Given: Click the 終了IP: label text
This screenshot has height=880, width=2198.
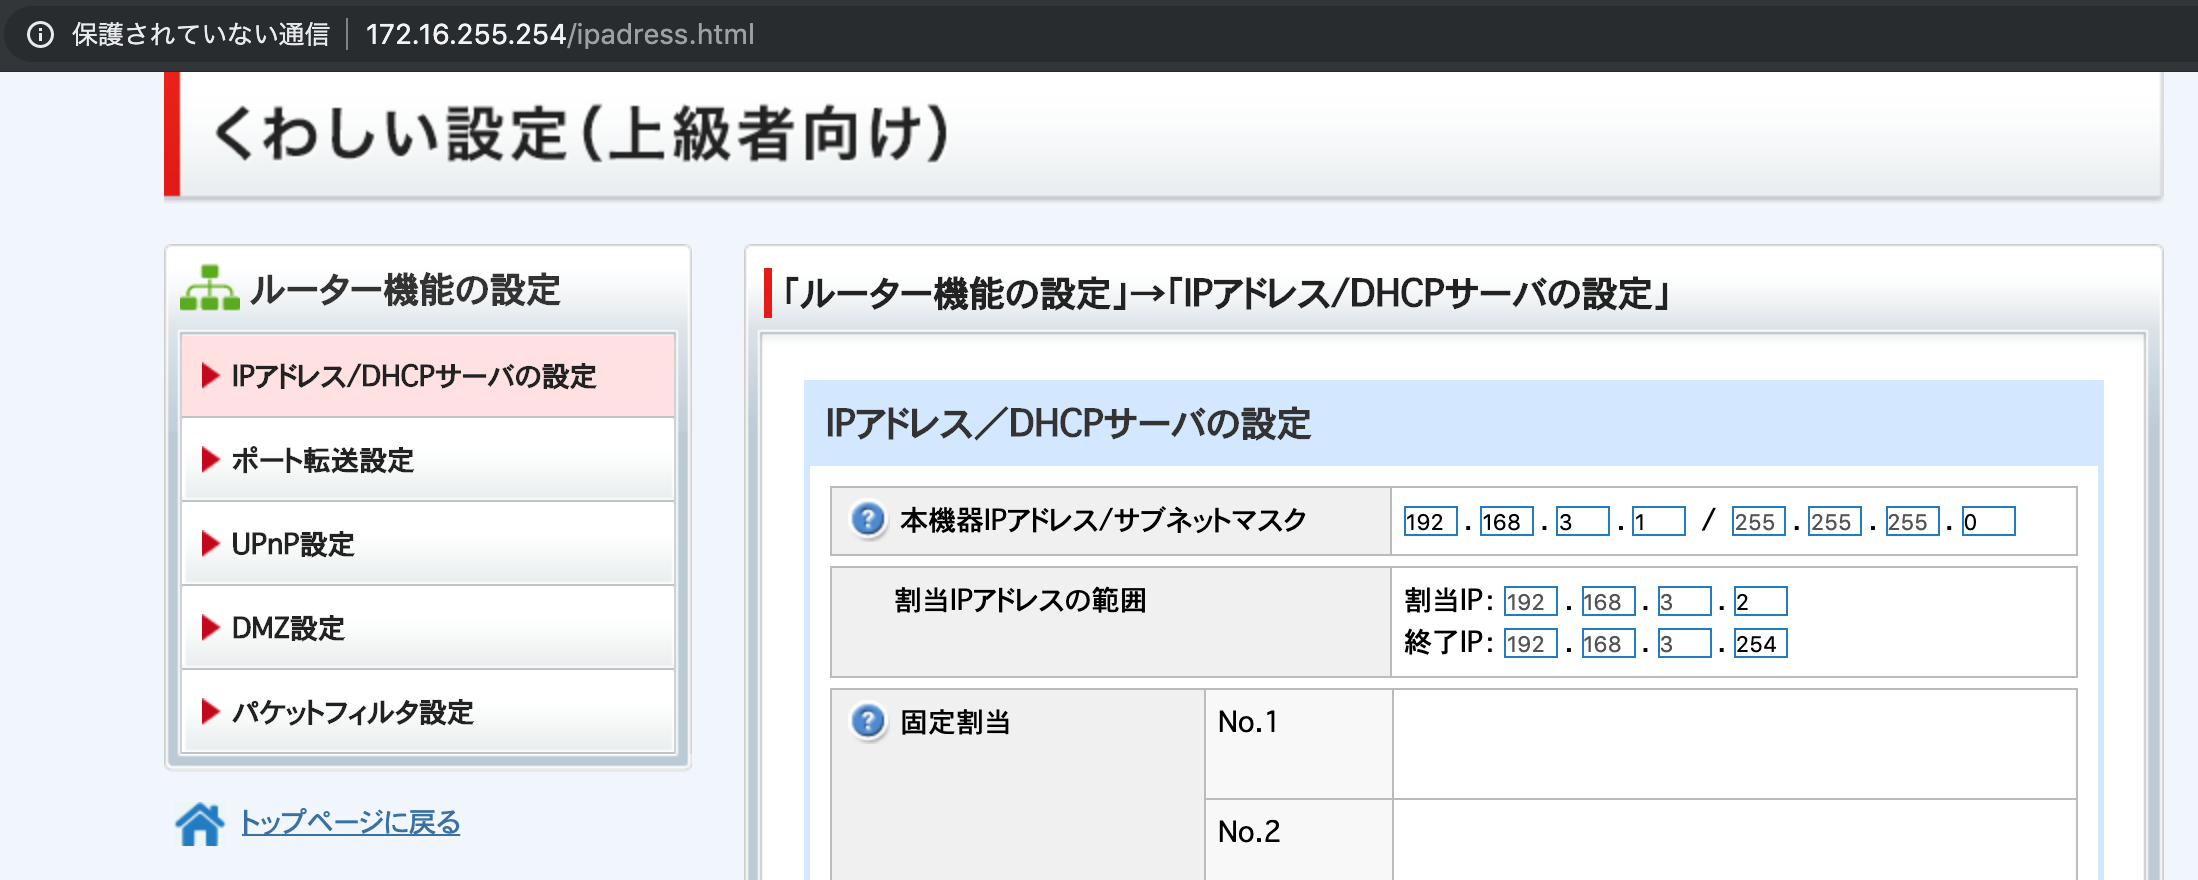Looking at the screenshot, I should click(1449, 642).
